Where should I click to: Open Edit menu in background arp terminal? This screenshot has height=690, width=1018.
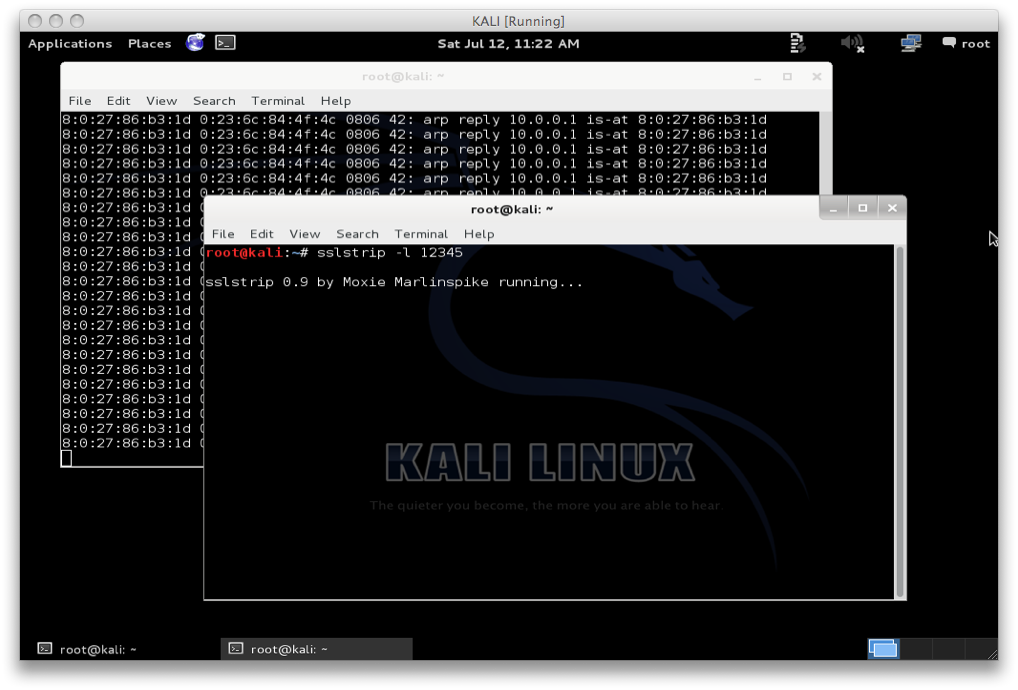point(118,101)
